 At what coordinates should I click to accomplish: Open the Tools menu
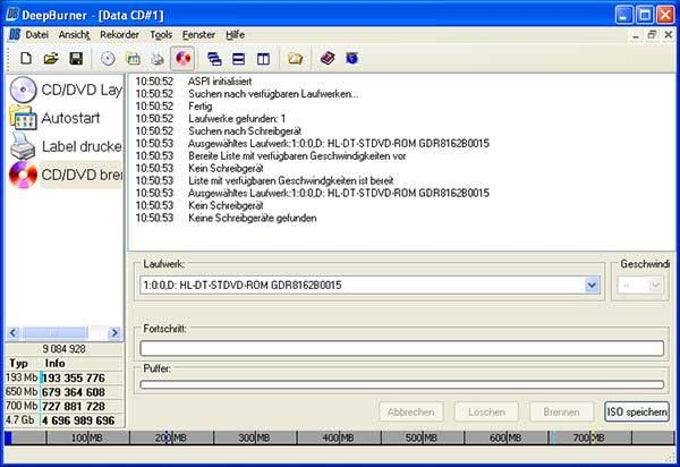161,35
